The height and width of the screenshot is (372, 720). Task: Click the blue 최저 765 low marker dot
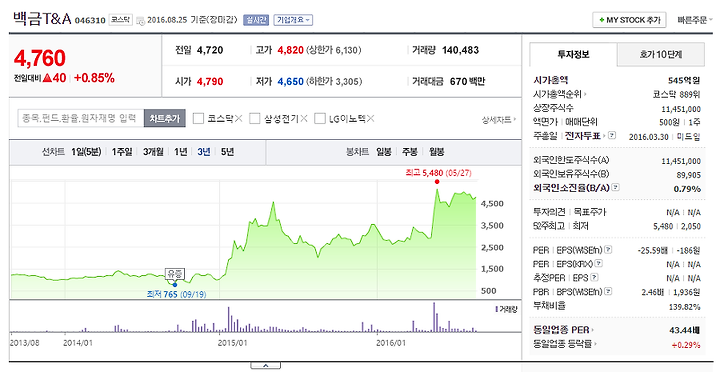(x=174, y=285)
